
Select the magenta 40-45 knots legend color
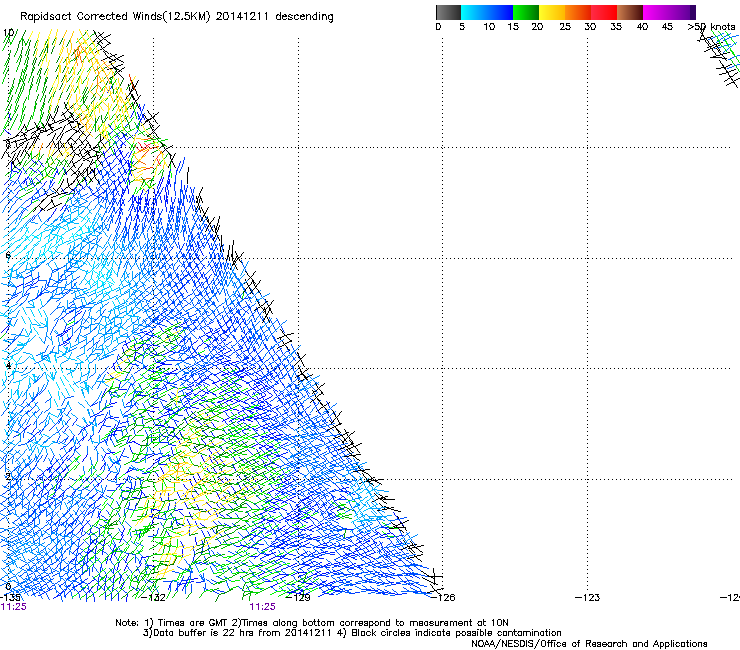[656, 12]
